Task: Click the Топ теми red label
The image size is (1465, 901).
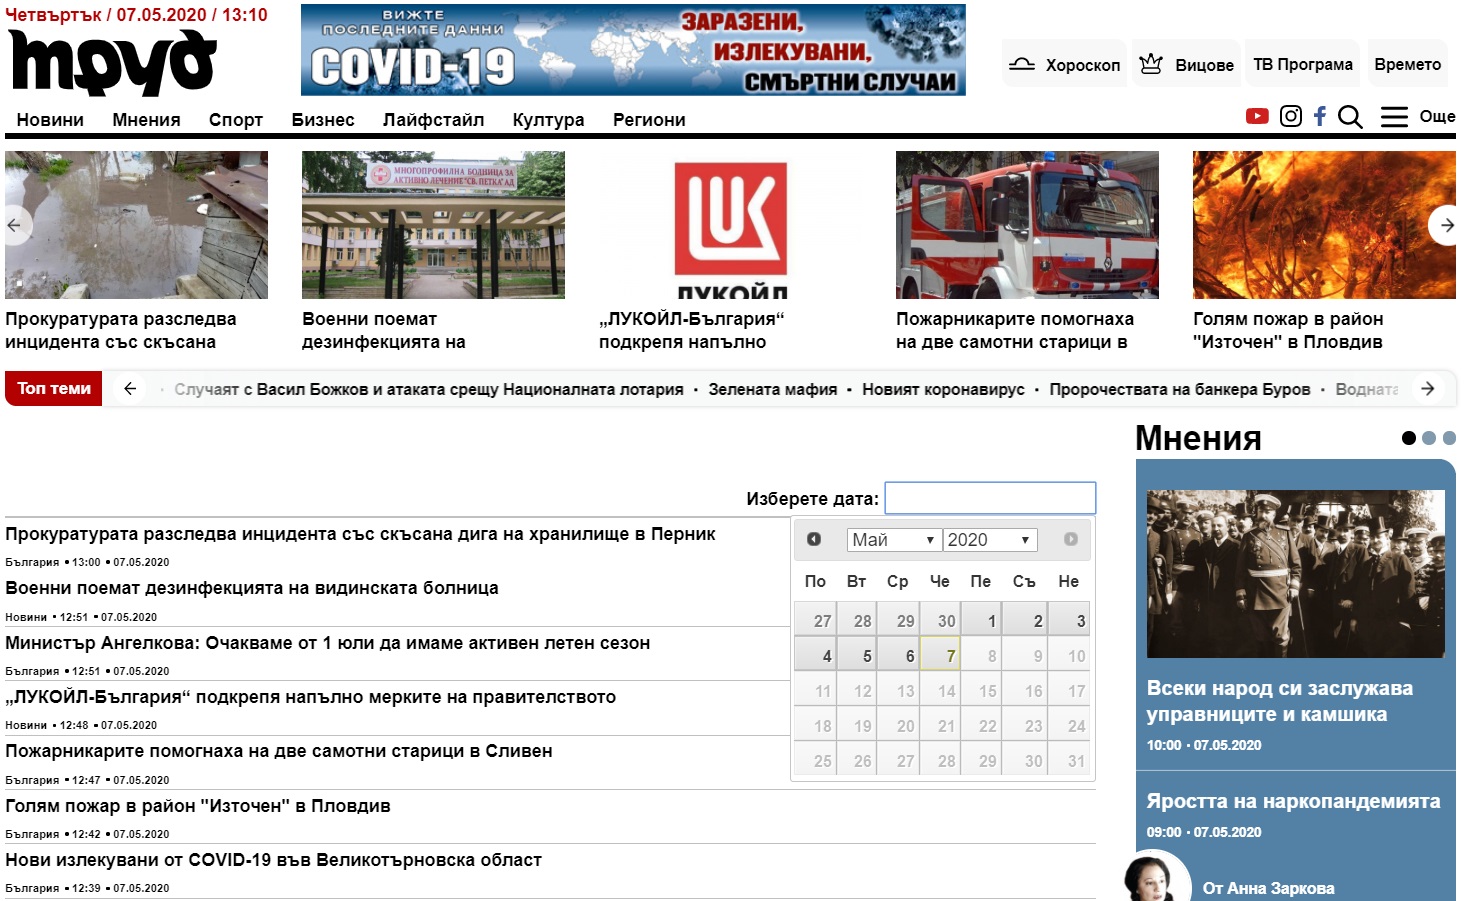Action: coord(54,388)
